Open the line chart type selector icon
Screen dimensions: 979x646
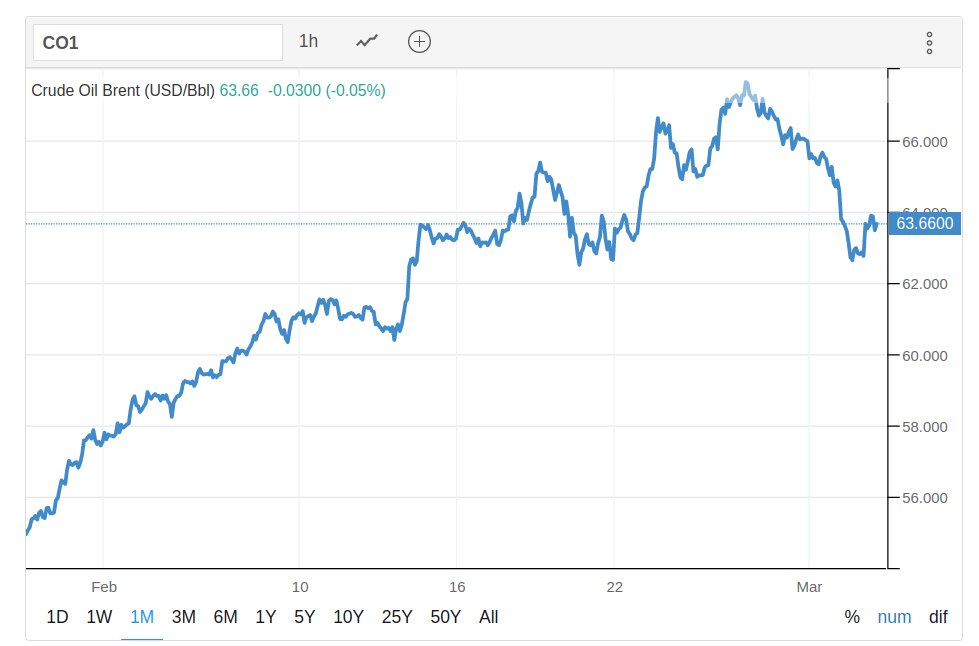click(x=368, y=41)
